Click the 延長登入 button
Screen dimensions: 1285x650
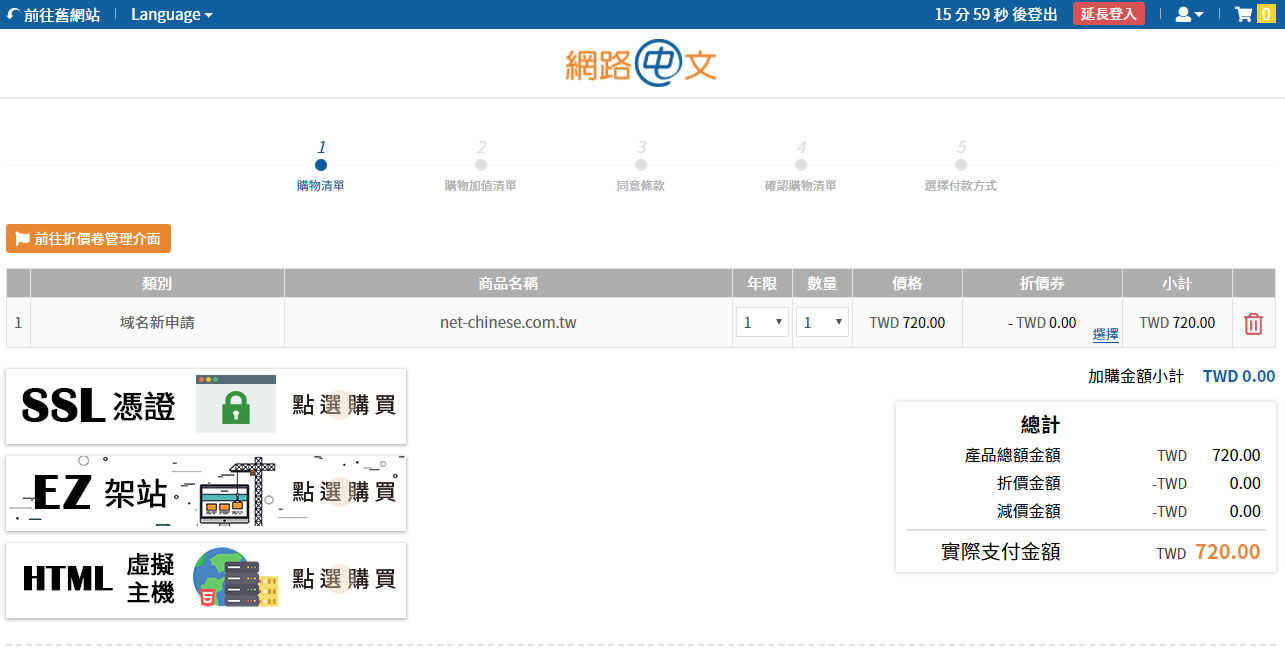point(1108,14)
